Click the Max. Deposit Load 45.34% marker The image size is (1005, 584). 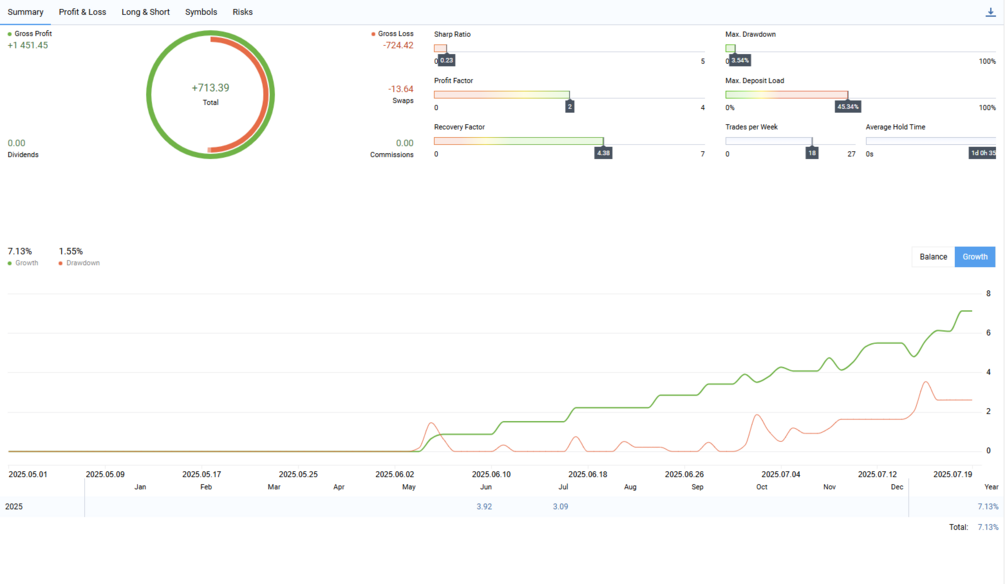click(x=848, y=107)
